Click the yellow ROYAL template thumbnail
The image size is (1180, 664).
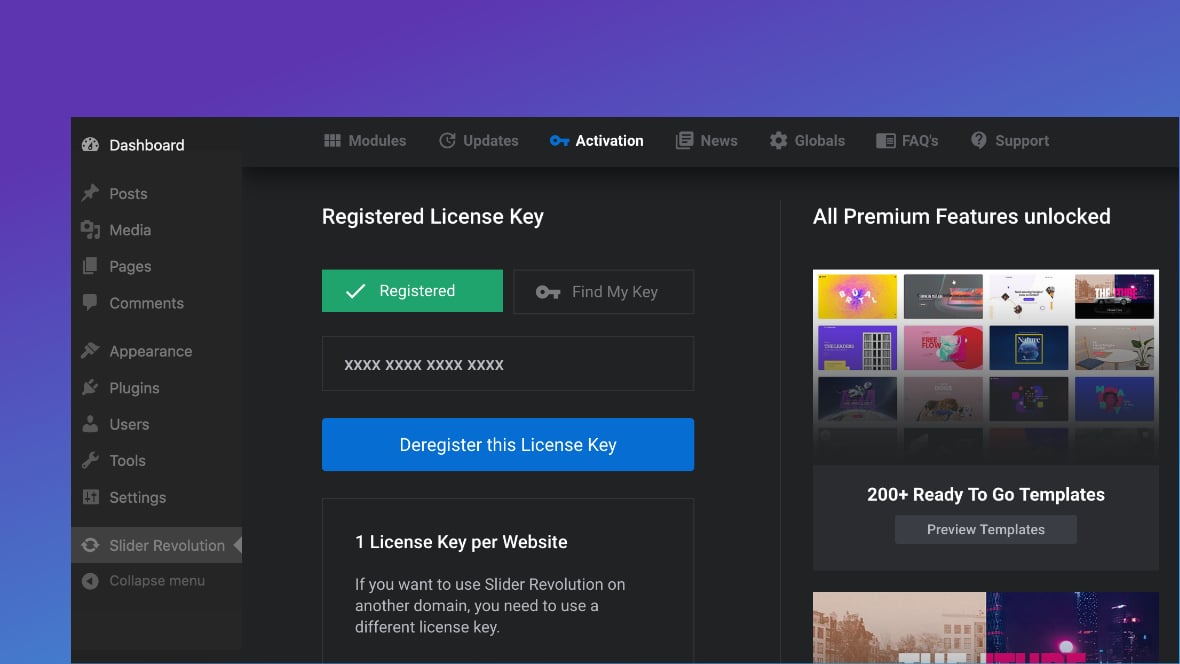click(x=857, y=296)
